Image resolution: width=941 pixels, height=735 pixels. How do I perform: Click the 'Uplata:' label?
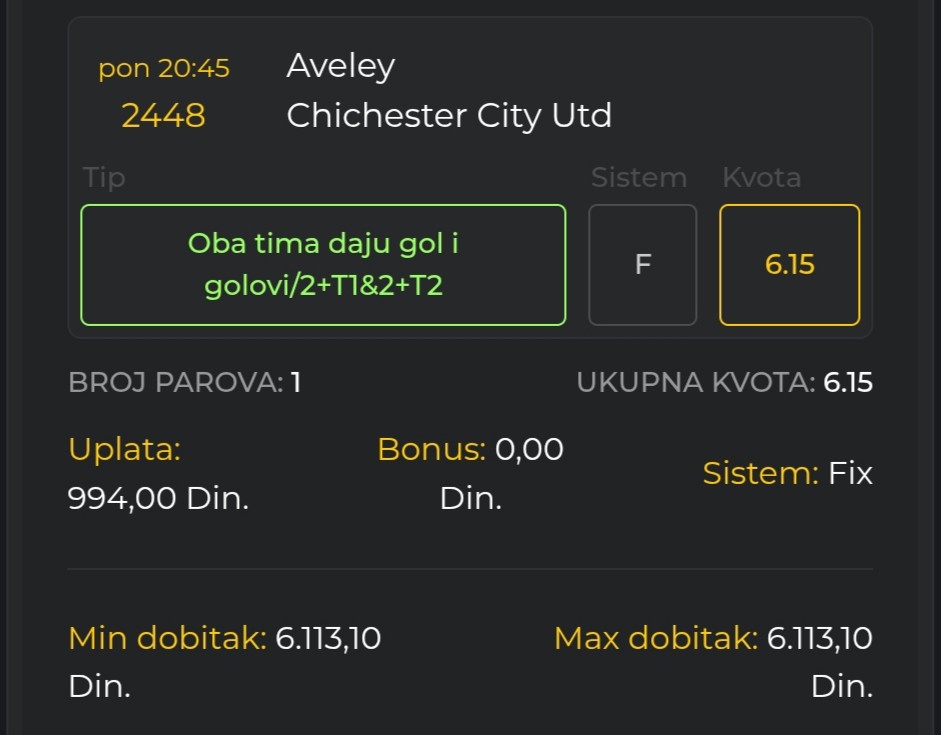point(124,450)
